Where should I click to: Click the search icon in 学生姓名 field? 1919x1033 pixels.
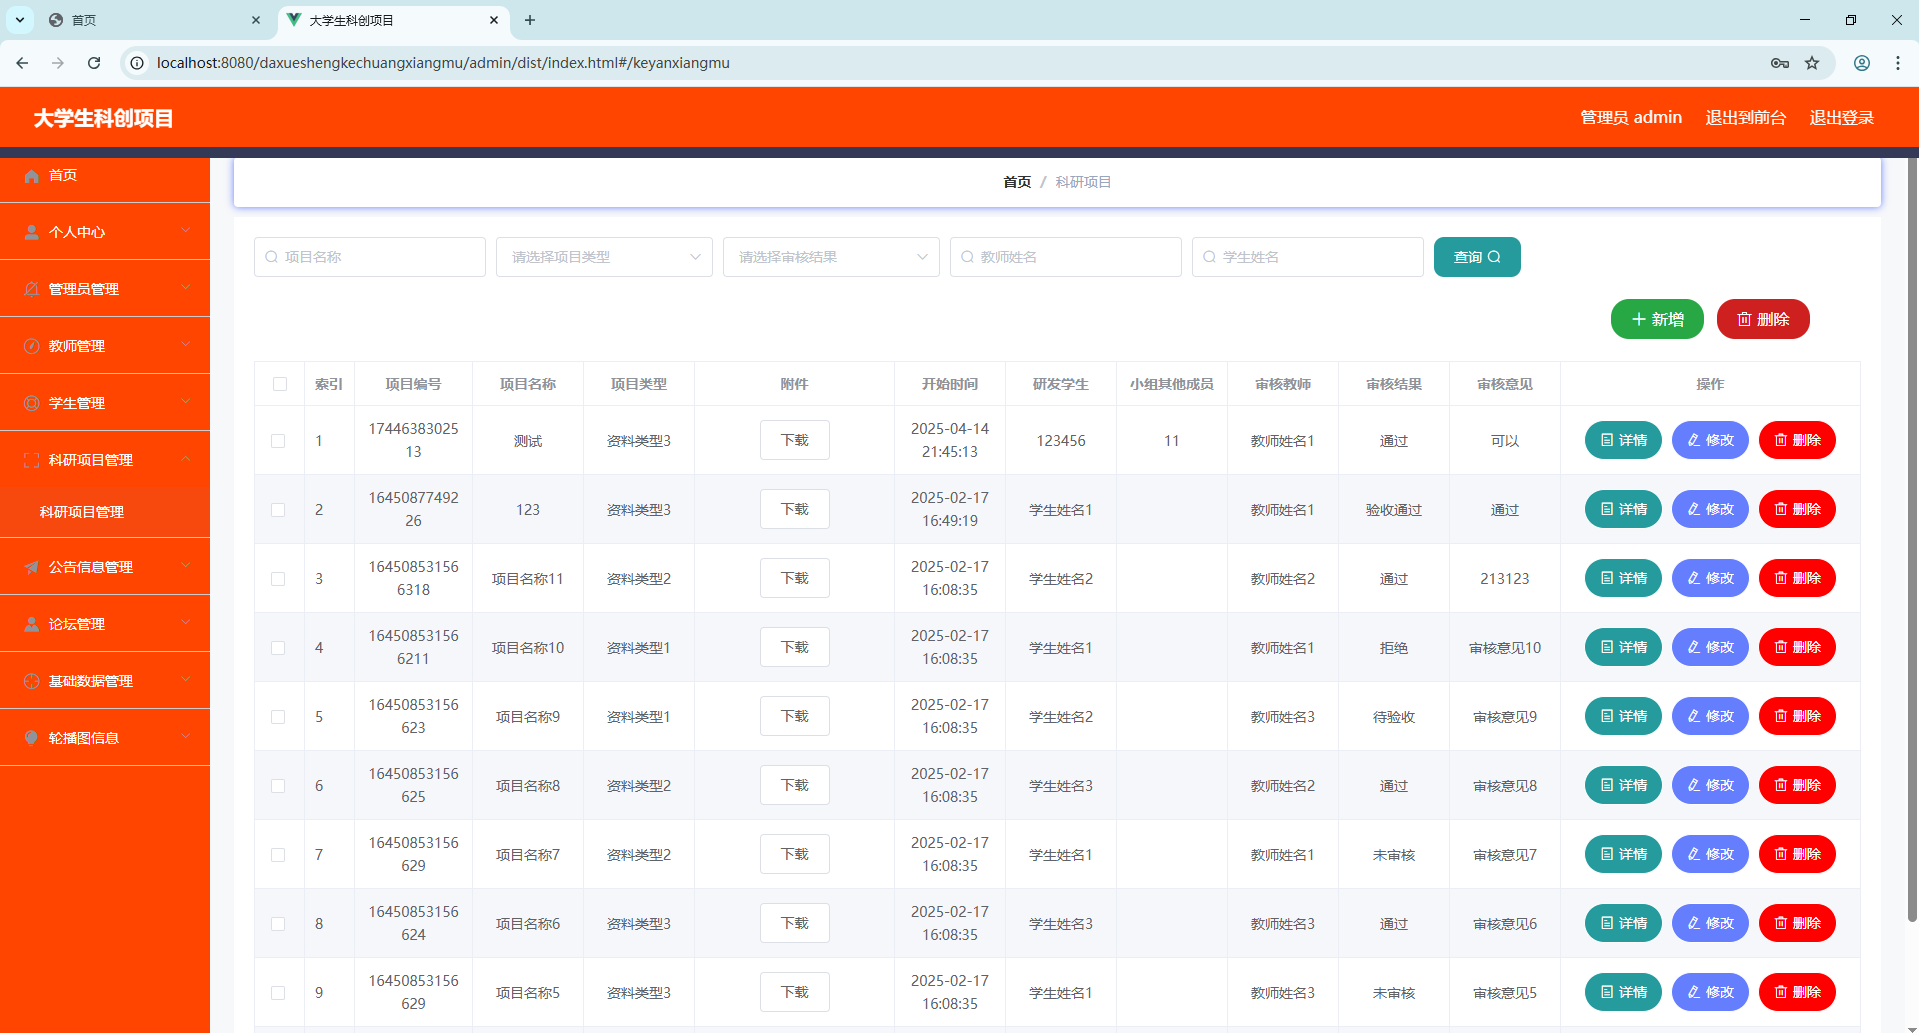(x=1209, y=257)
